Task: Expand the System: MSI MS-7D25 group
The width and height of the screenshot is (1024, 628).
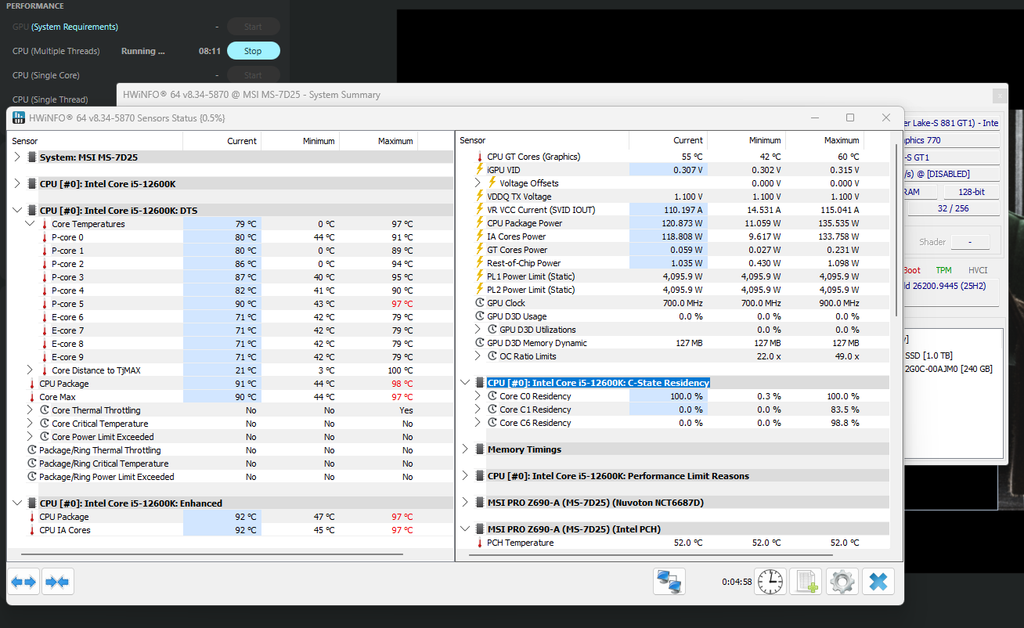Action: click(17, 157)
